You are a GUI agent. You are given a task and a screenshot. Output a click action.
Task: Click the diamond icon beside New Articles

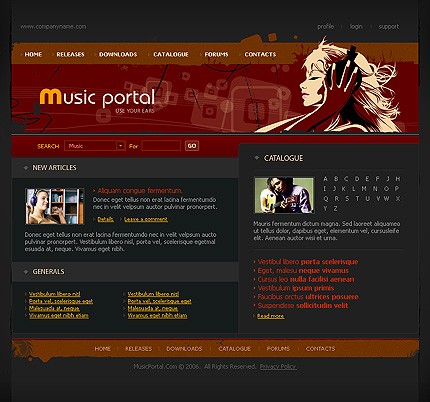click(x=26, y=168)
